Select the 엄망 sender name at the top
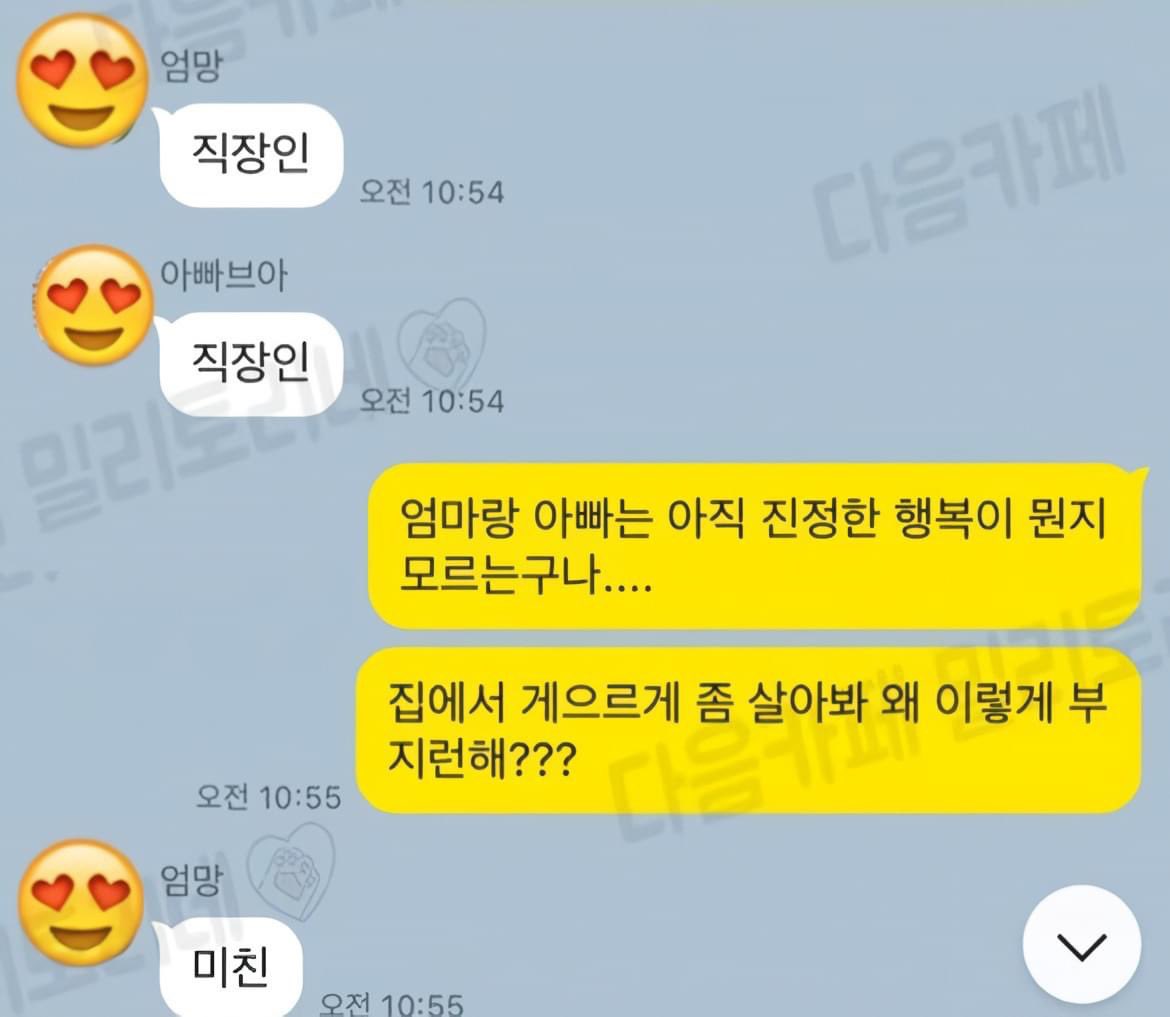This screenshot has width=1170, height=1017. point(192,66)
